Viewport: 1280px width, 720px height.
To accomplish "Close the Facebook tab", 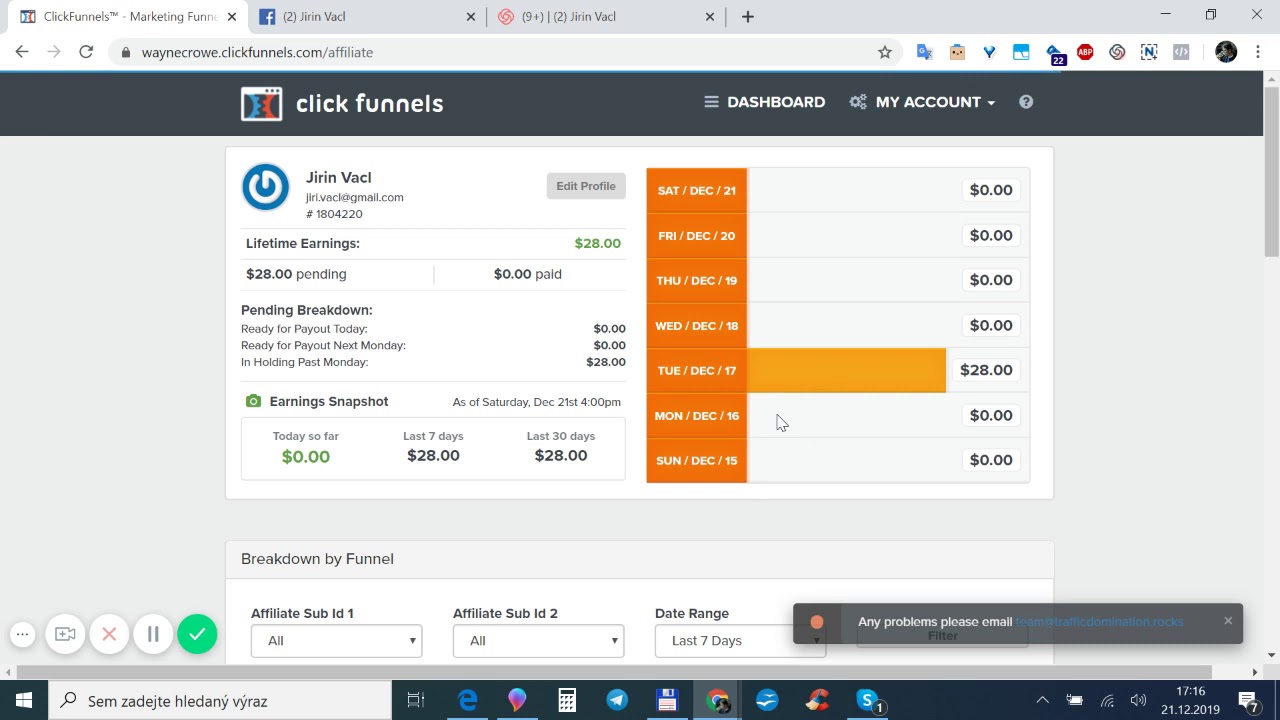I will 471,17.
